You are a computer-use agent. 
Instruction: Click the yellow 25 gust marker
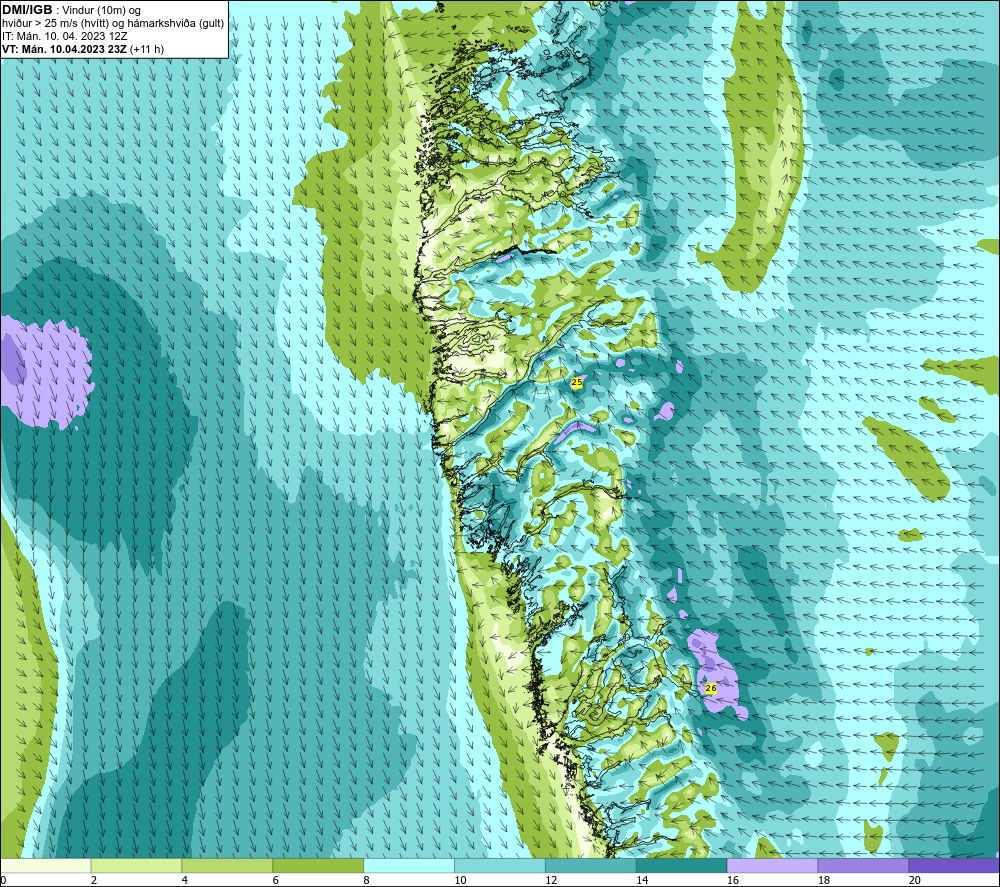coord(577,383)
